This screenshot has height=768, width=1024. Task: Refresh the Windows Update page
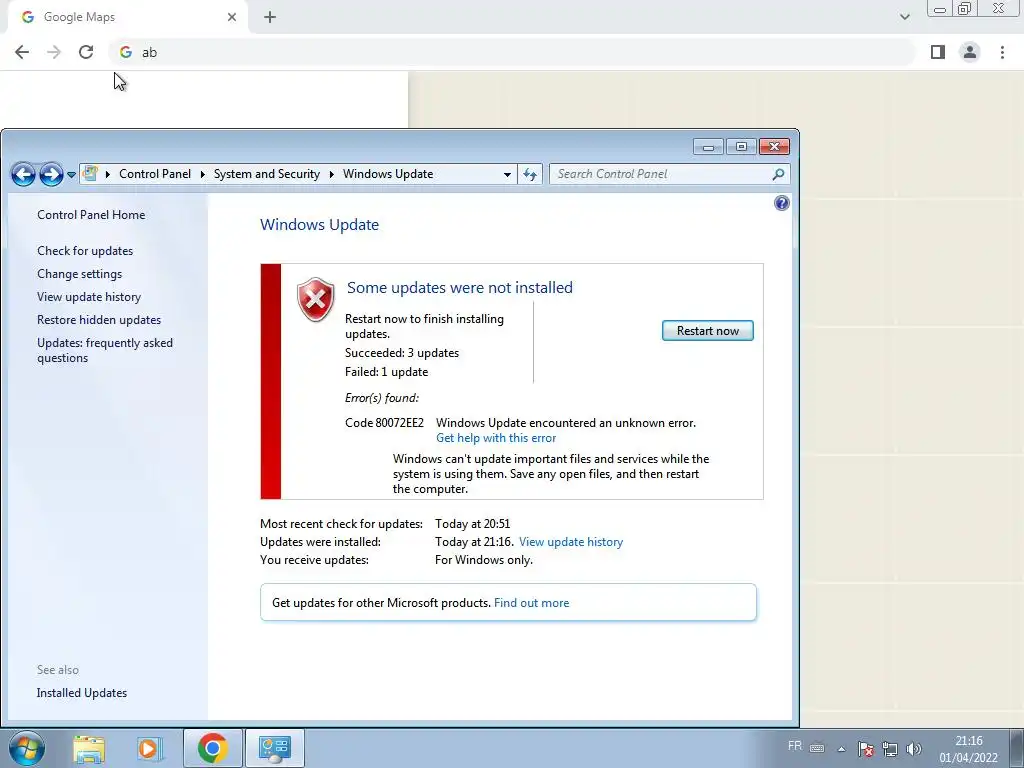point(530,174)
